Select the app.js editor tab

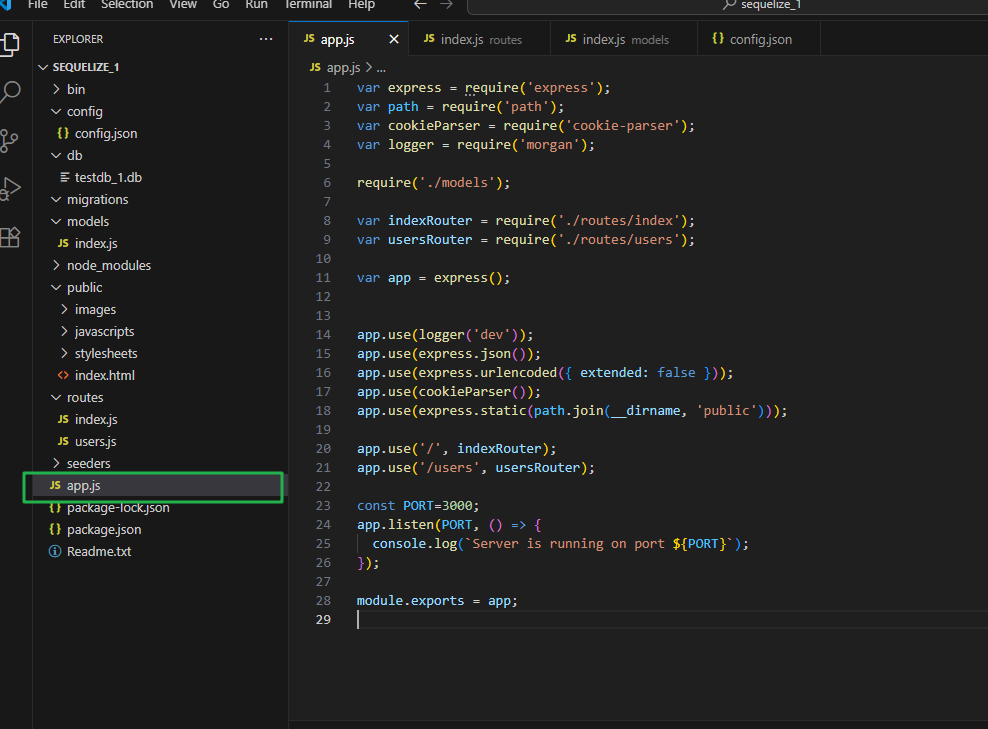pos(348,39)
